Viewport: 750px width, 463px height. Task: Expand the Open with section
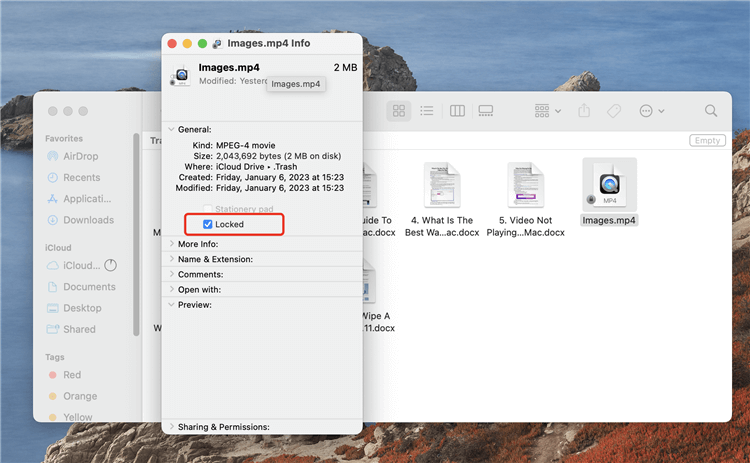coord(171,289)
